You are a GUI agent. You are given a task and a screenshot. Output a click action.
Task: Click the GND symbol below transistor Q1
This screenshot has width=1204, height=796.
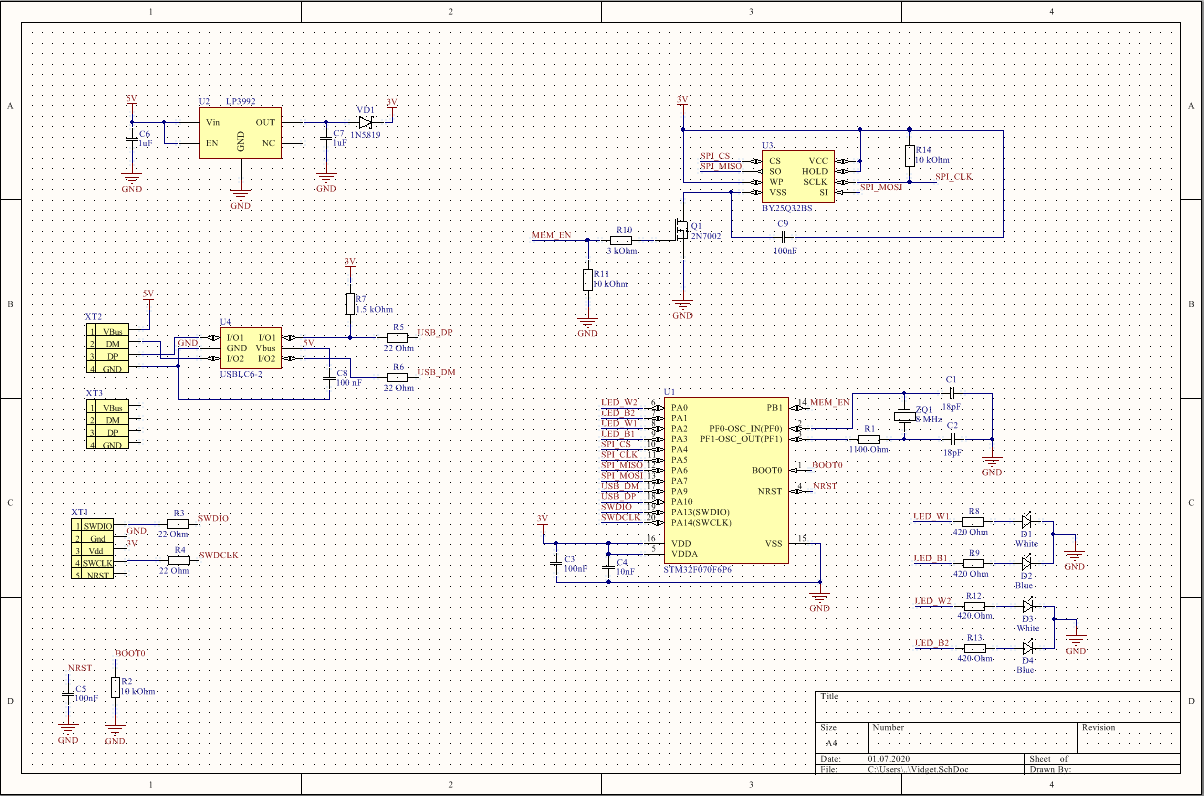pyautogui.click(x=683, y=308)
